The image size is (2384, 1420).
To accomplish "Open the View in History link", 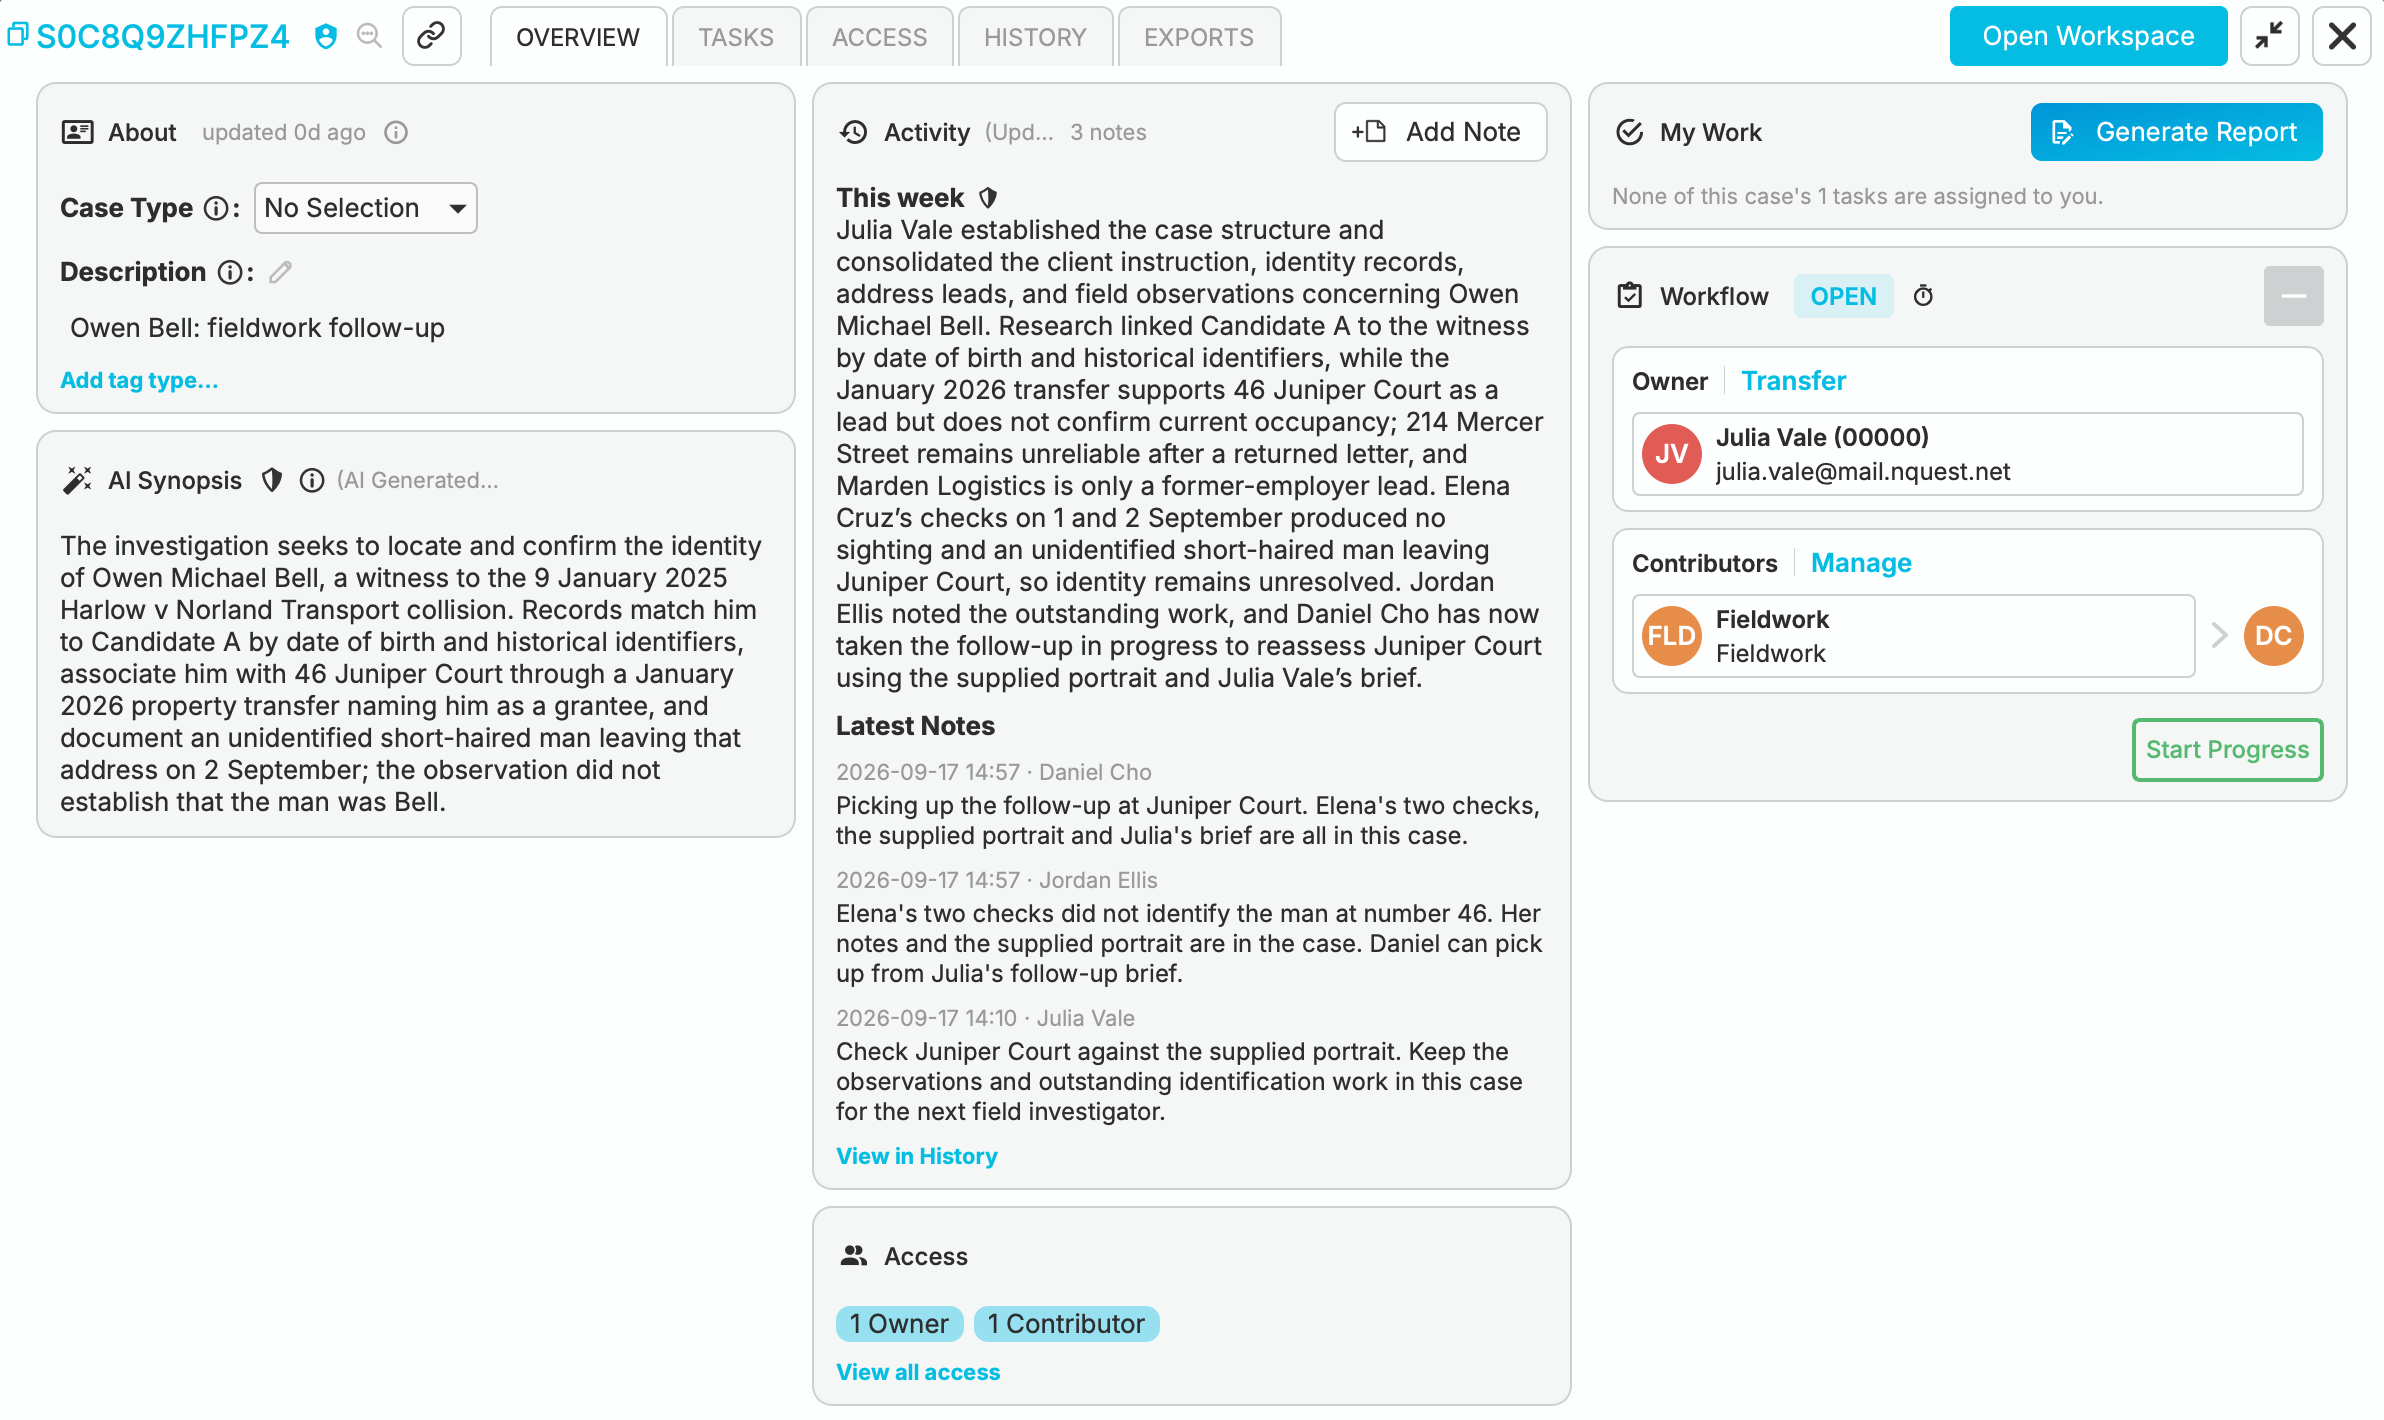I will (x=916, y=1156).
